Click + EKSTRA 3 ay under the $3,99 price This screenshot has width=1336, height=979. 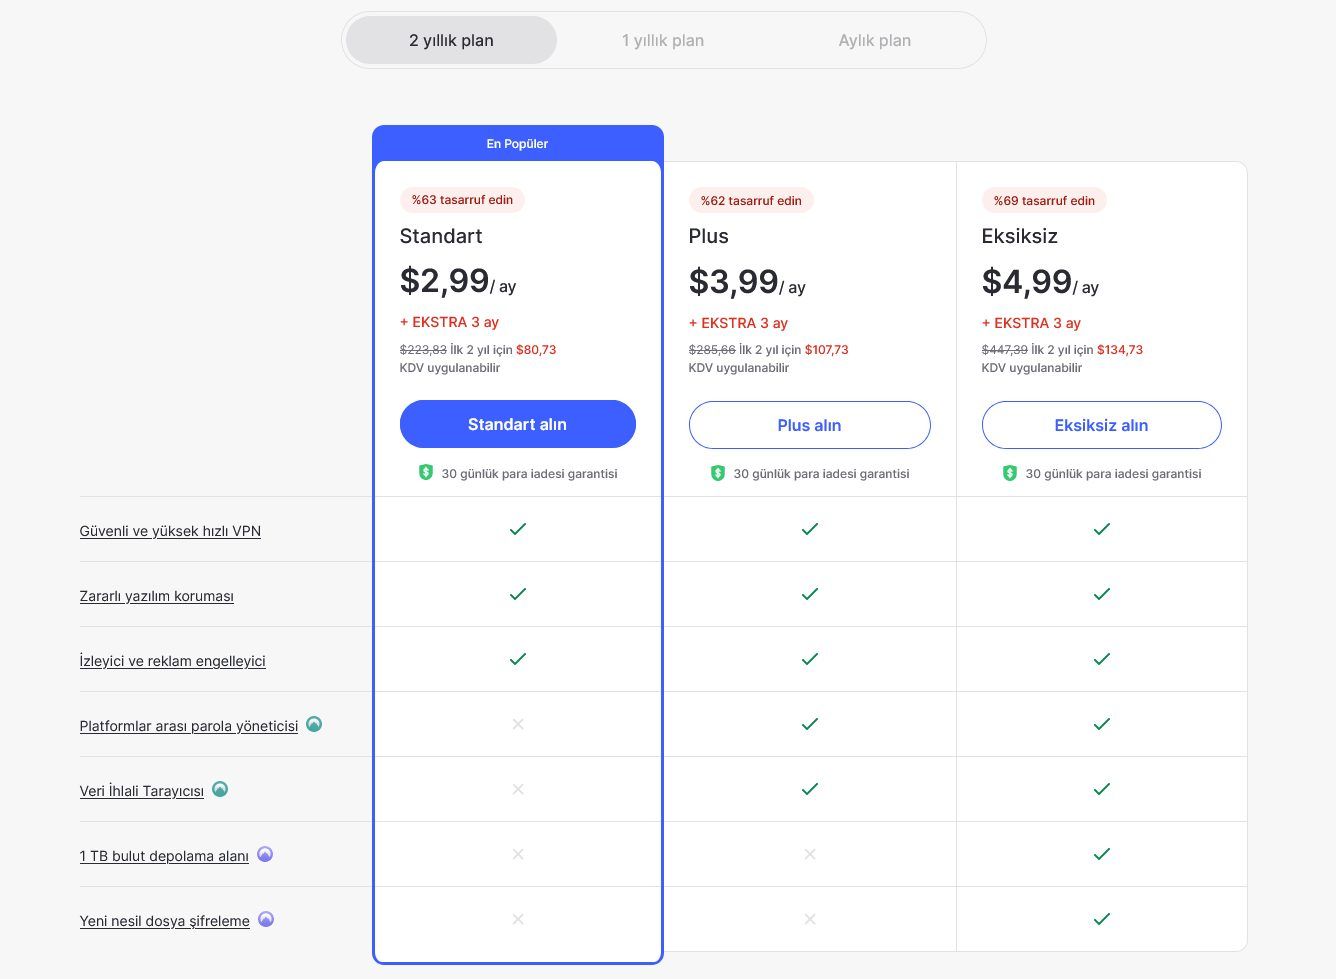(x=738, y=323)
